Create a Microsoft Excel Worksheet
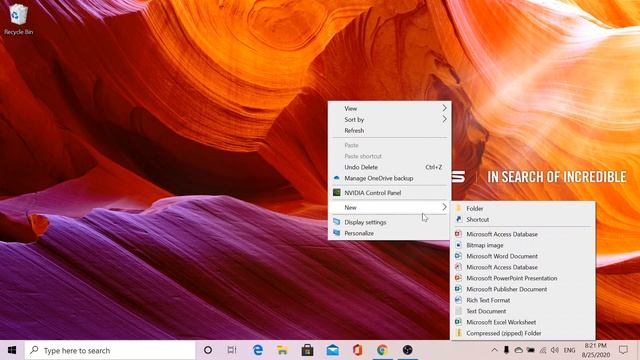Image resolution: width=640 pixels, height=360 pixels. click(x=523, y=322)
